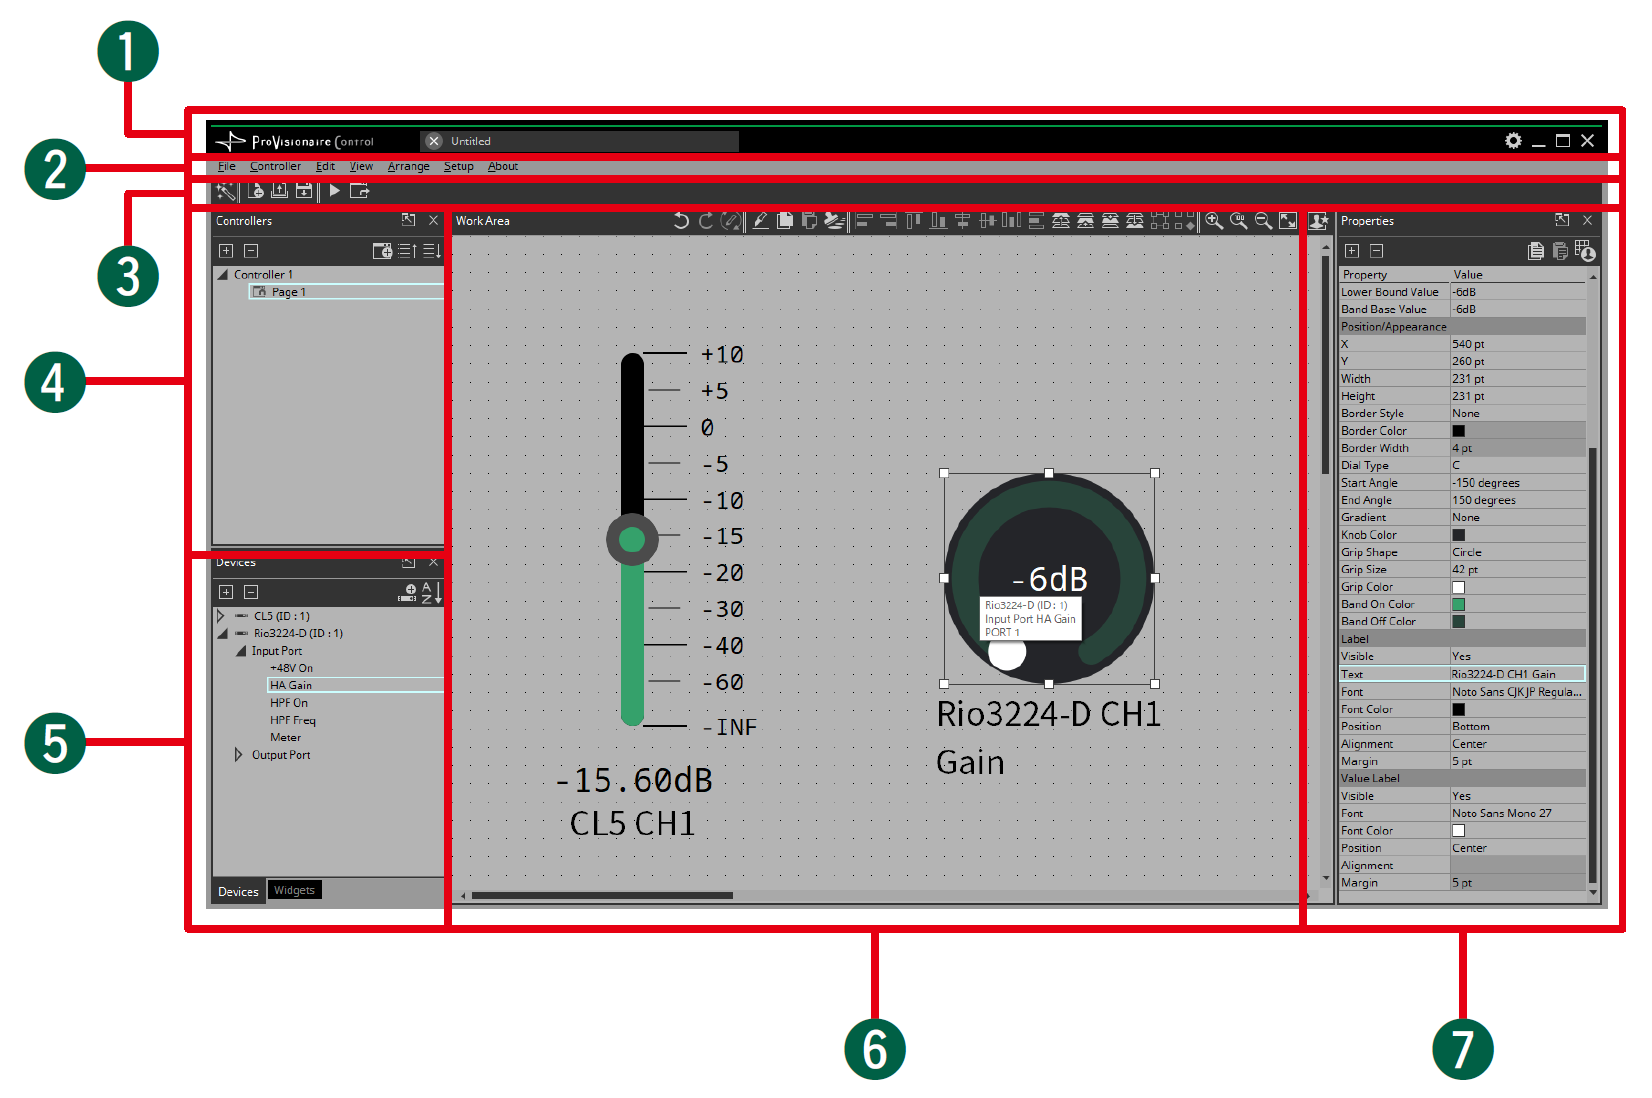Click the Zoom out magnifier icon
The image size is (1652, 1098).
[1263, 221]
